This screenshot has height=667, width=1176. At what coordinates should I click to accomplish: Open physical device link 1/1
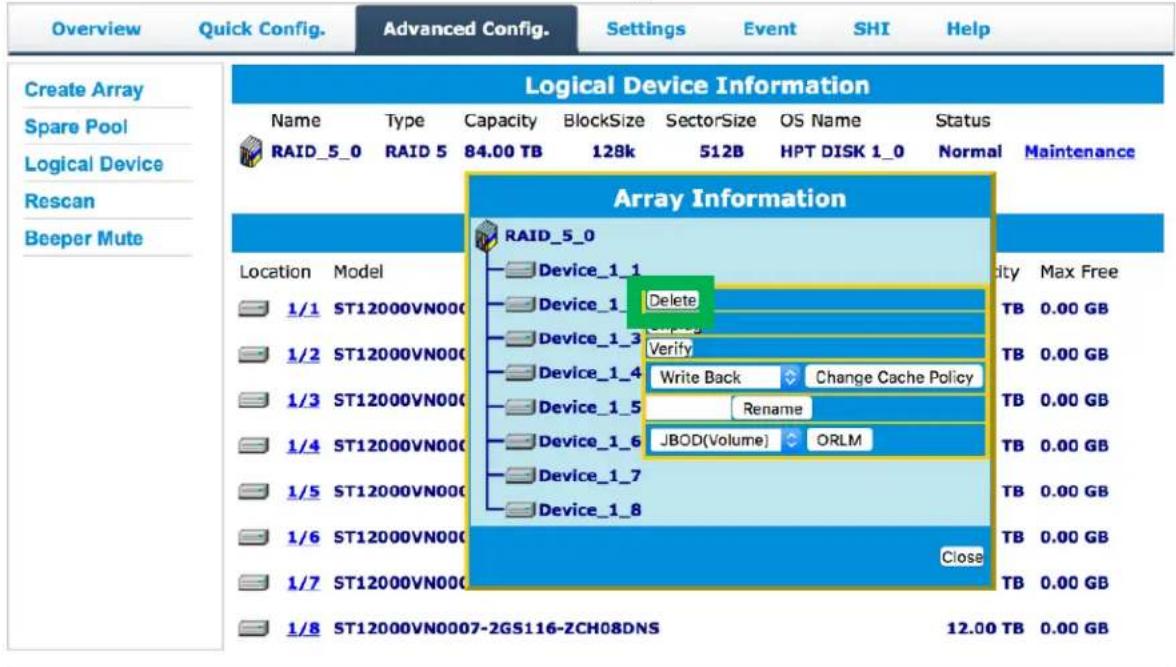click(x=303, y=308)
